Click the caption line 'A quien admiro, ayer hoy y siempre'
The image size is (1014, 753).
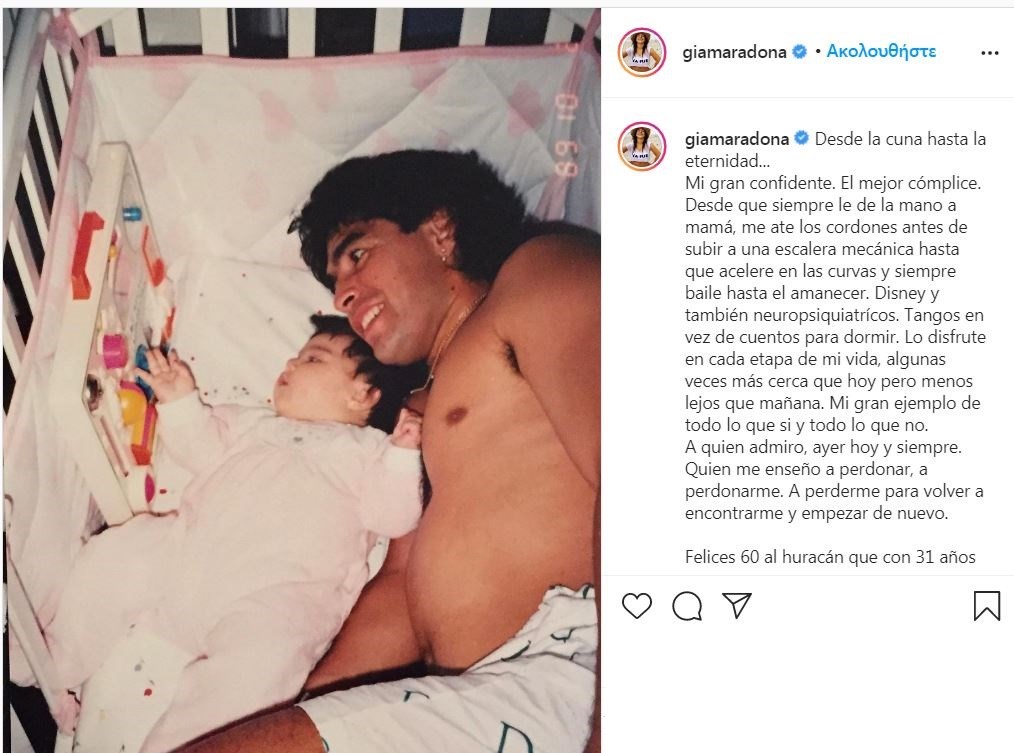point(823,447)
